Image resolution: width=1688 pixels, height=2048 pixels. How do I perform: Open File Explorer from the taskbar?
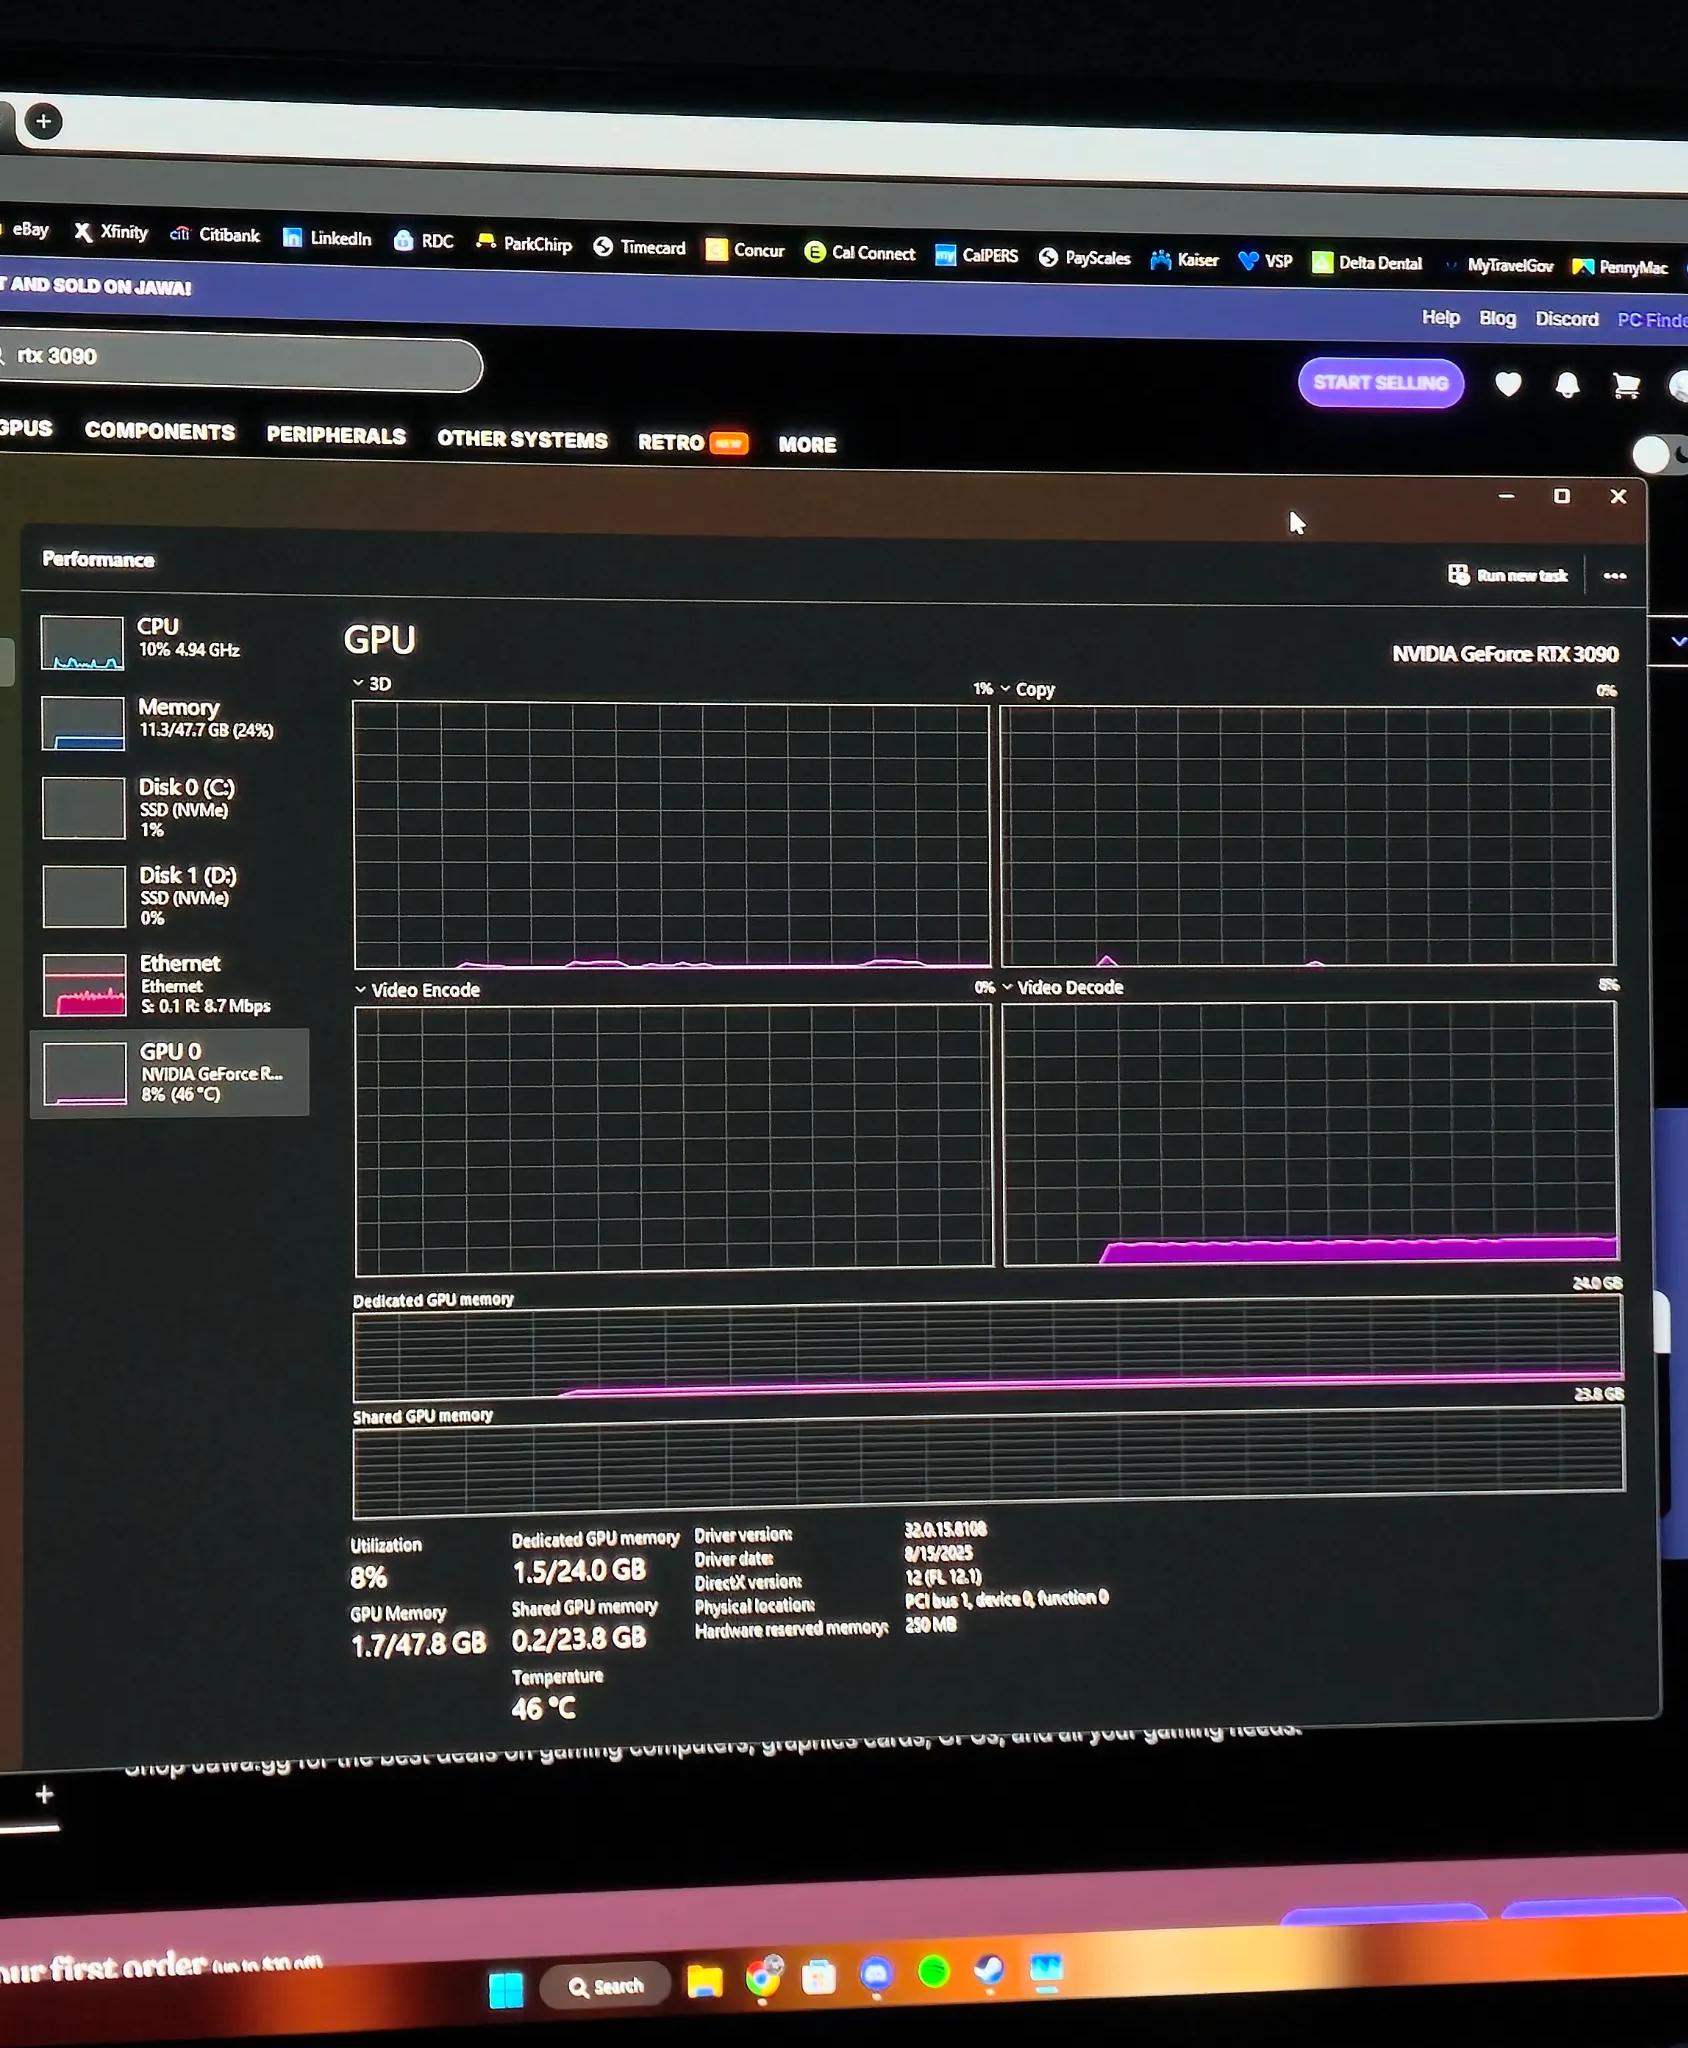pyautogui.click(x=704, y=1981)
